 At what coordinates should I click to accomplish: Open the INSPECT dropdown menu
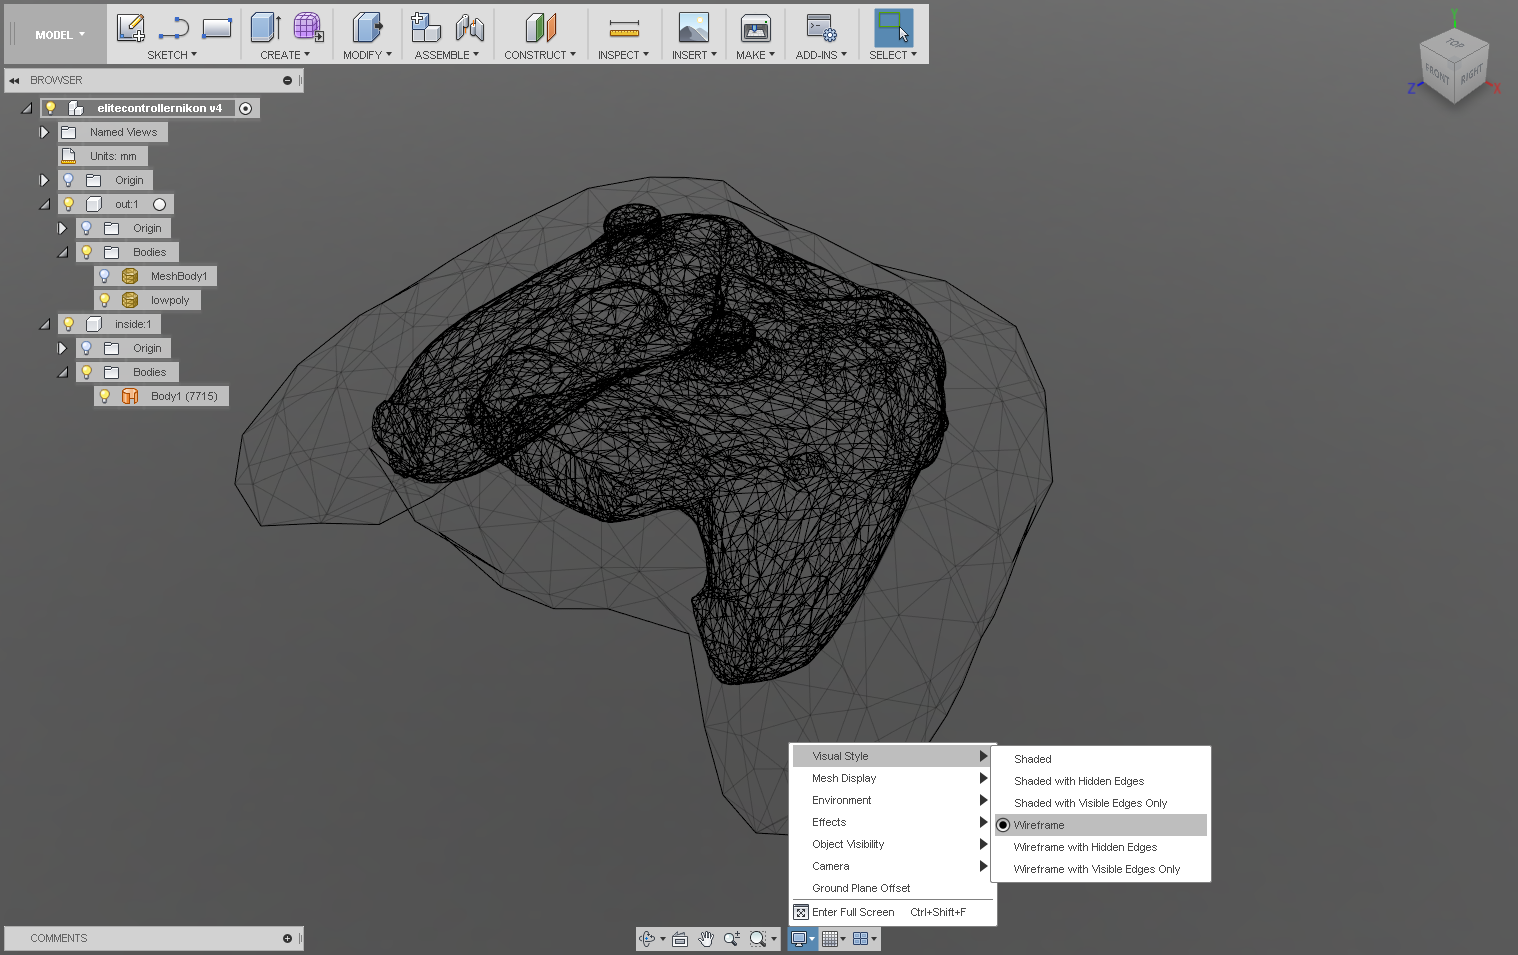[x=623, y=55]
